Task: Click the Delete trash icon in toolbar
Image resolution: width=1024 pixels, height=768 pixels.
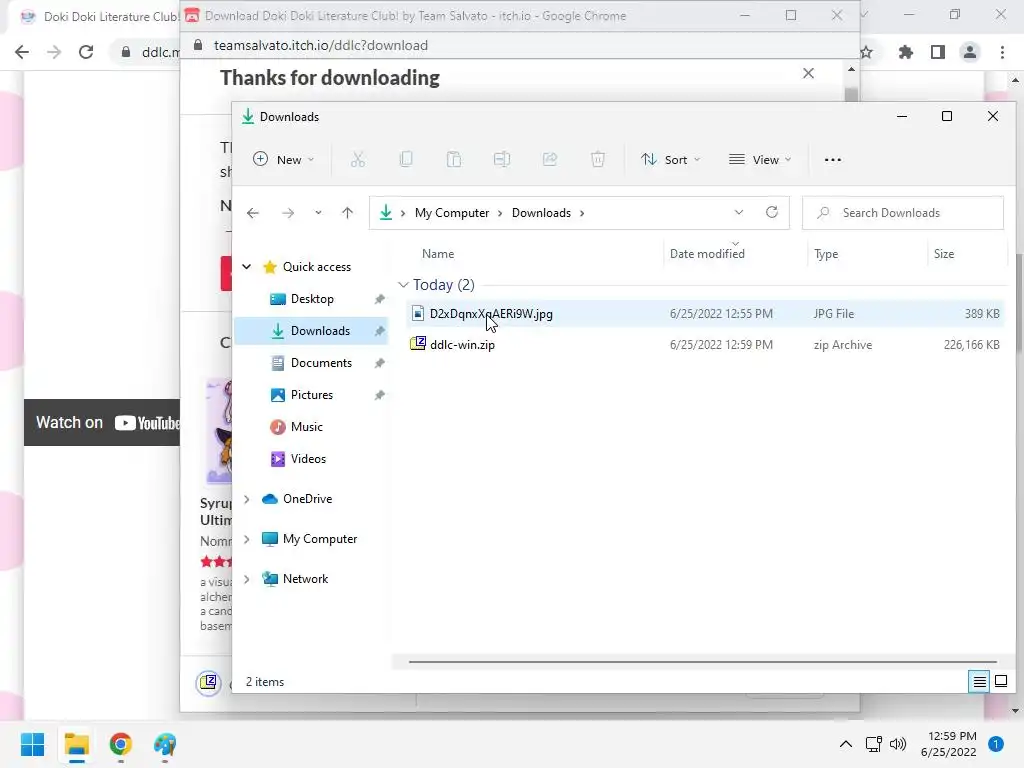Action: click(x=598, y=159)
